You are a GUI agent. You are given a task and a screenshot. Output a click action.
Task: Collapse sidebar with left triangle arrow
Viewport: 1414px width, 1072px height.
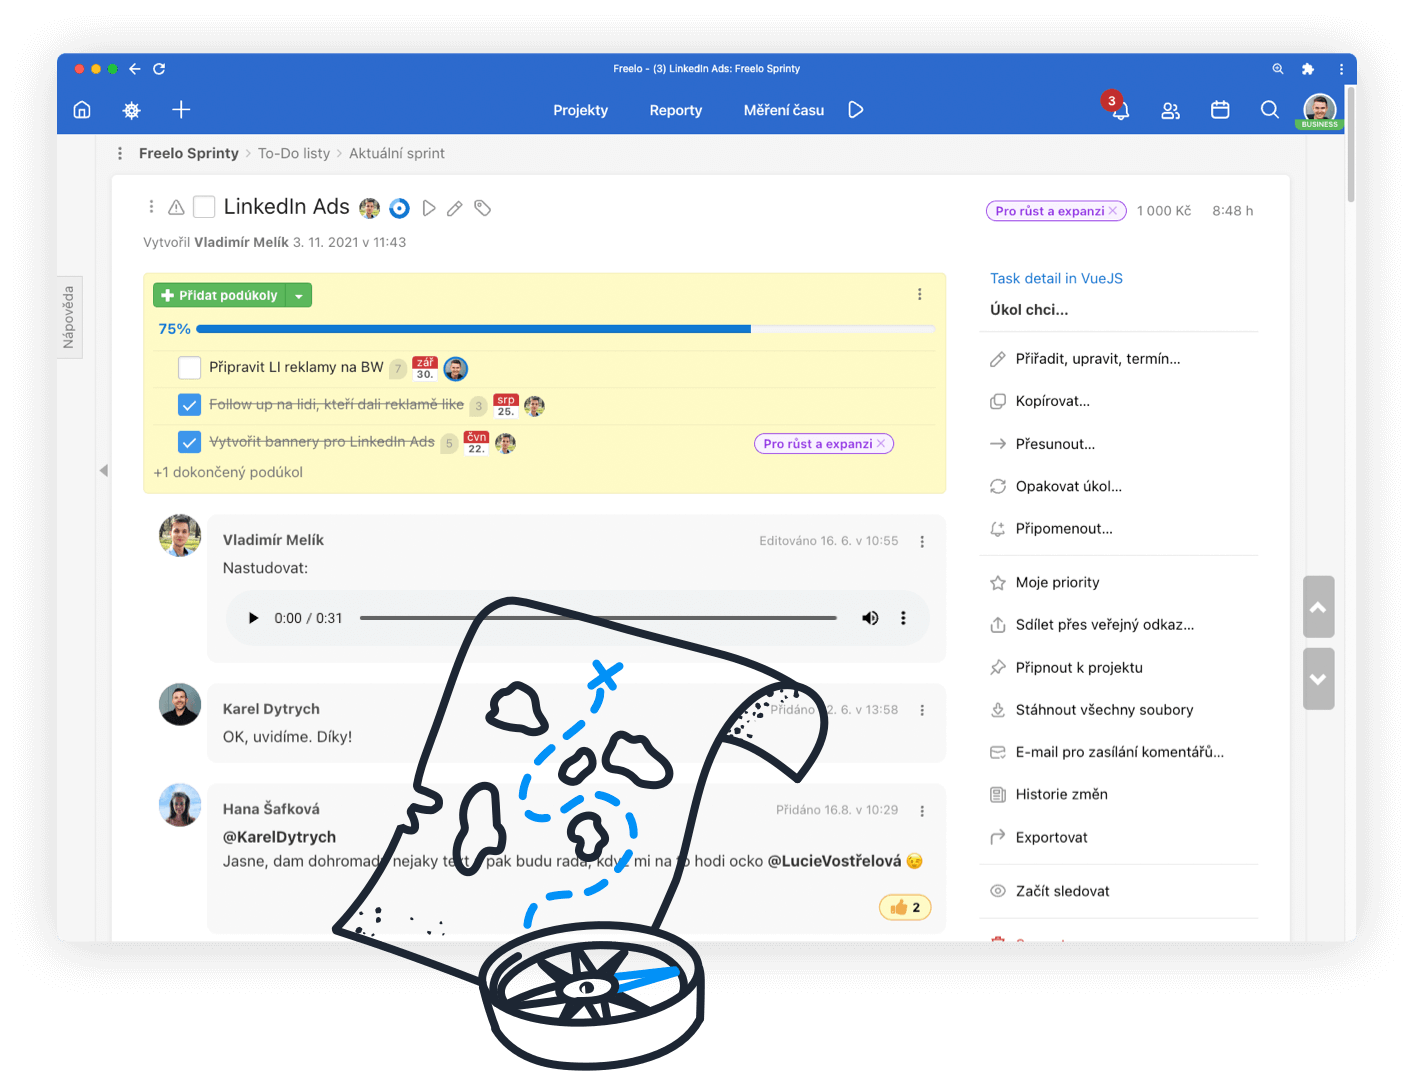tap(103, 470)
